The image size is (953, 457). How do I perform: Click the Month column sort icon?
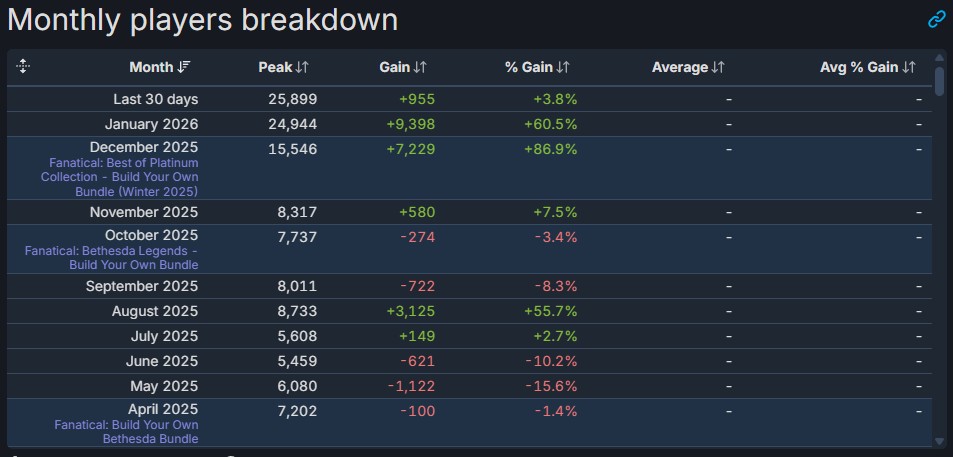coord(184,68)
